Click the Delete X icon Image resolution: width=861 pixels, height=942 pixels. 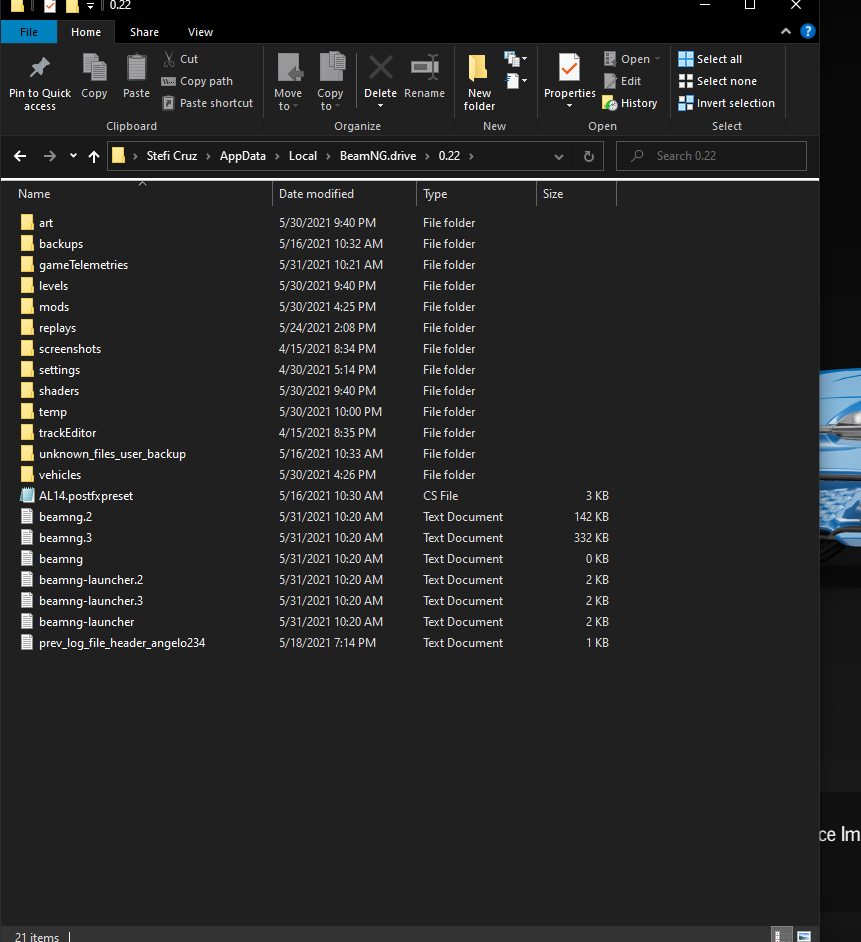coord(380,67)
